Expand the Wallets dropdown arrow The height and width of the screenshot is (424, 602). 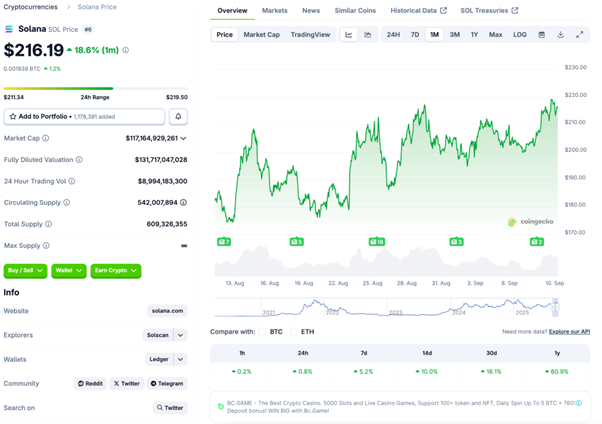click(180, 359)
